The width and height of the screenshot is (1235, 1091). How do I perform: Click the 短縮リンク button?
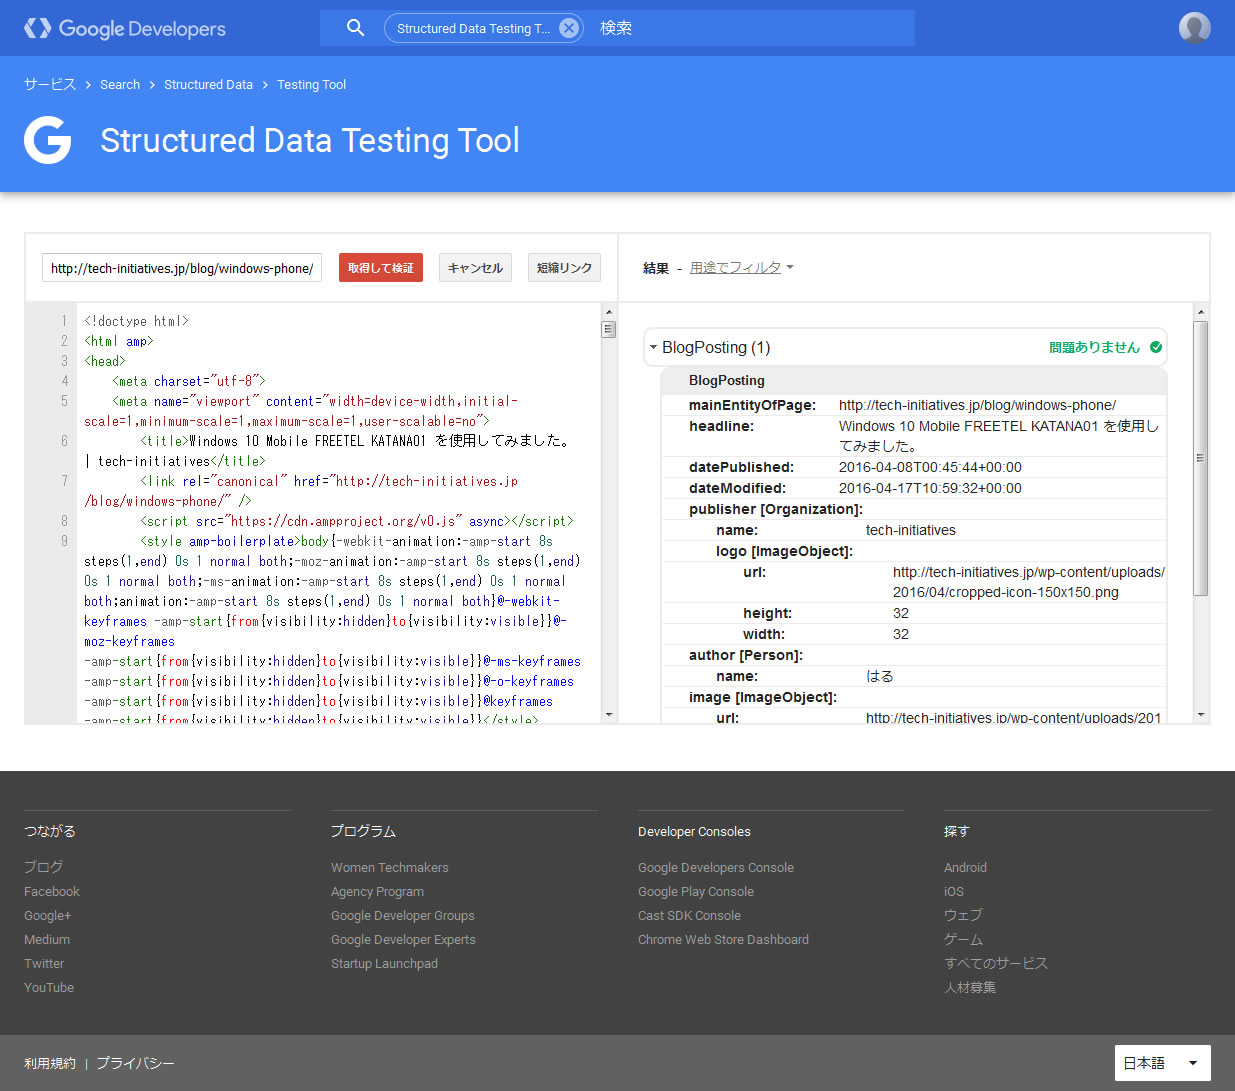(x=564, y=268)
